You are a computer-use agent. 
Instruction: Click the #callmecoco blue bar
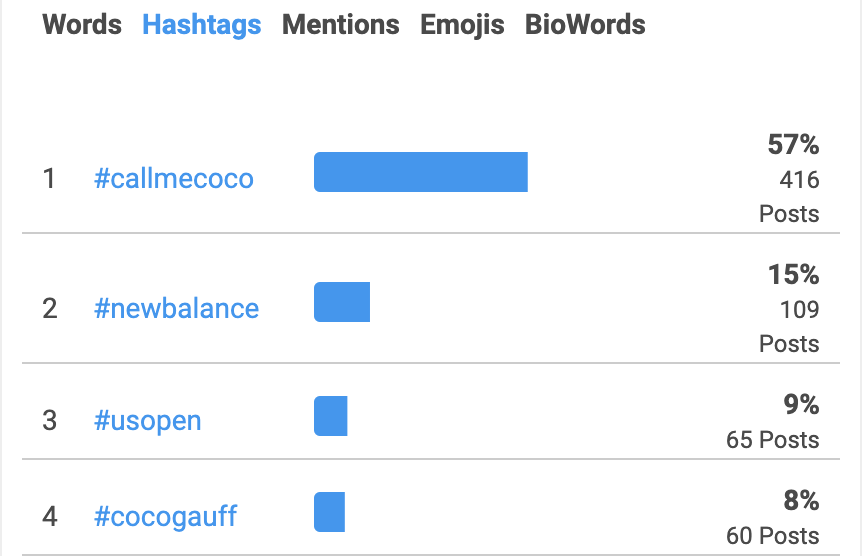pos(421,172)
